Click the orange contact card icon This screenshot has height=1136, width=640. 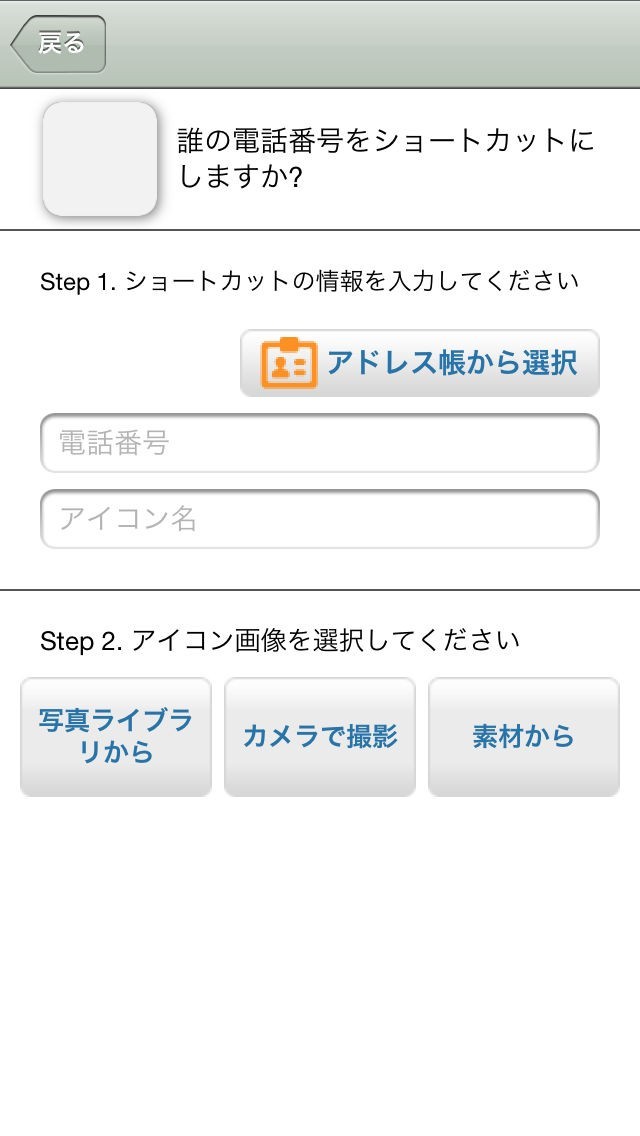coord(289,363)
